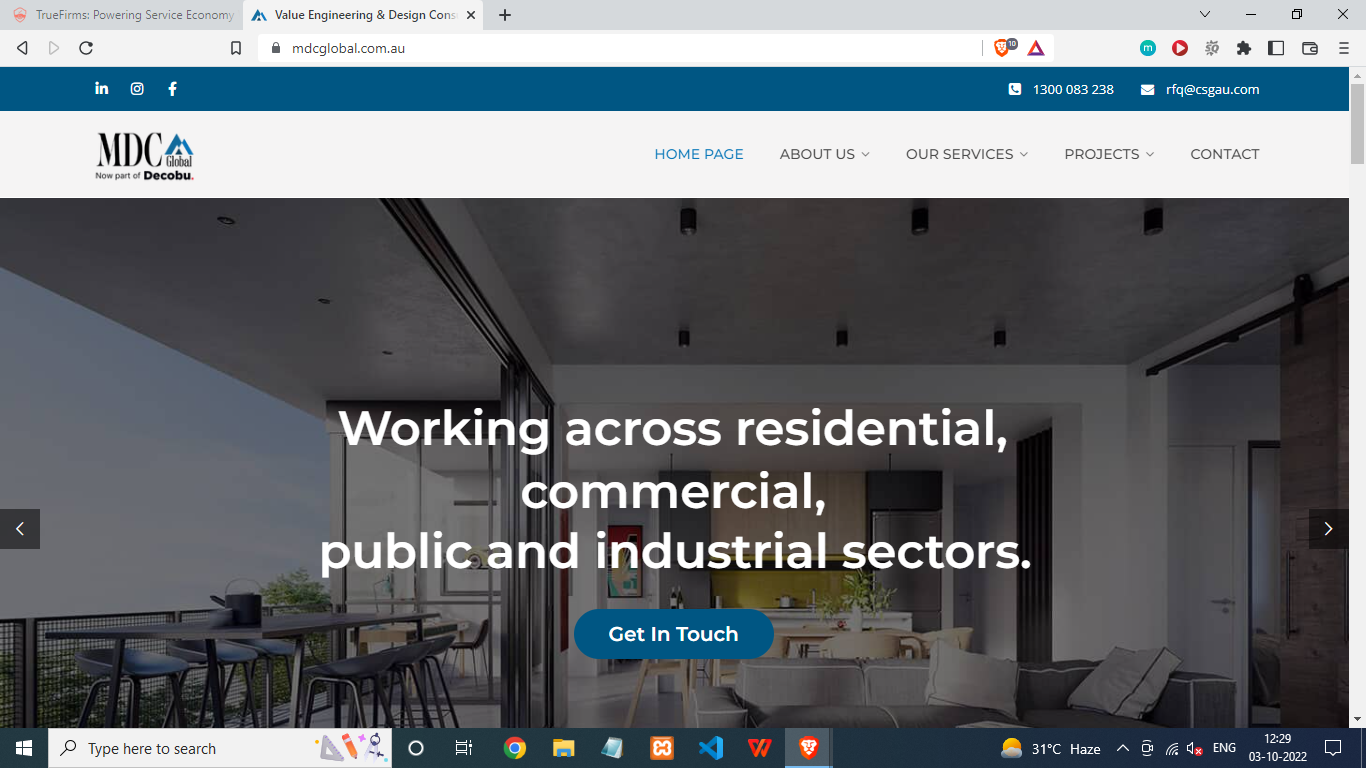This screenshot has width=1366, height=768.
Task: Toggle the browser sidebar panel icon
Action: click(1276, 48)
